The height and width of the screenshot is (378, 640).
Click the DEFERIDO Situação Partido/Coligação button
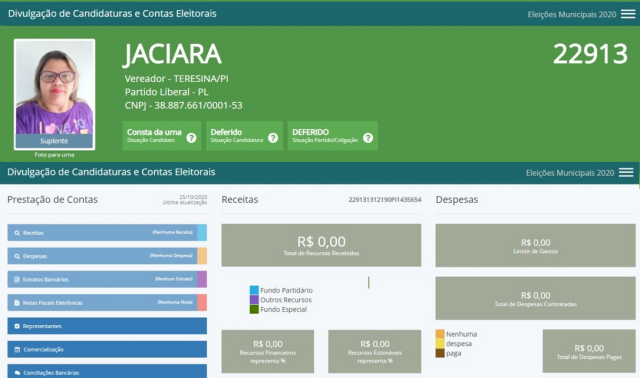click(x=333, y=136)
